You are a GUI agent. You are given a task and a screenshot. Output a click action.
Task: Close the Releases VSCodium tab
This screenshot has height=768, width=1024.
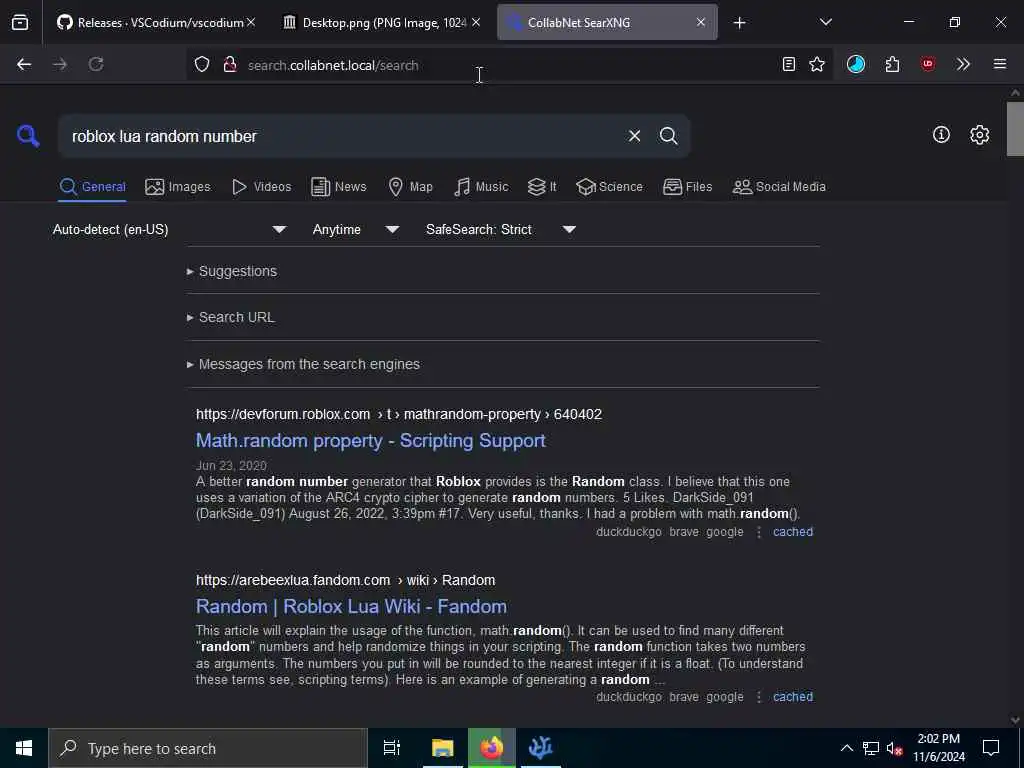[x=251, y=22]
